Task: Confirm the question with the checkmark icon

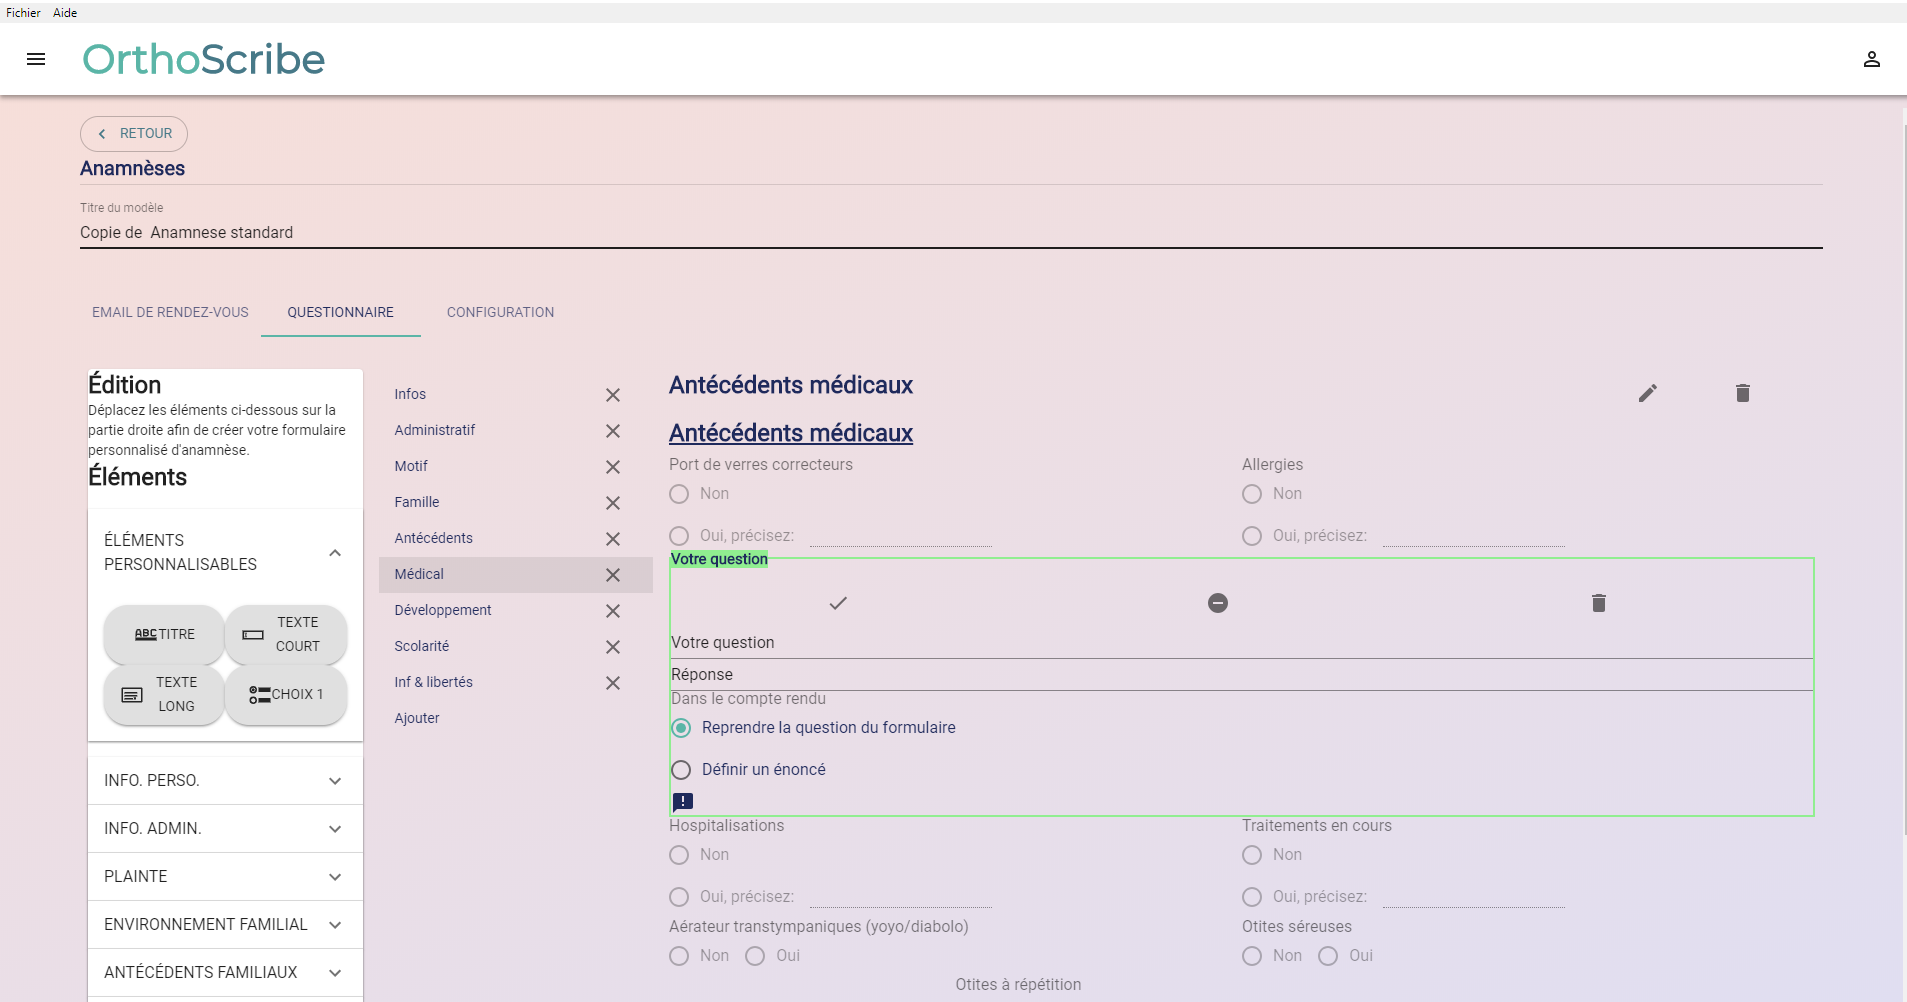Action: coord(838,603)
